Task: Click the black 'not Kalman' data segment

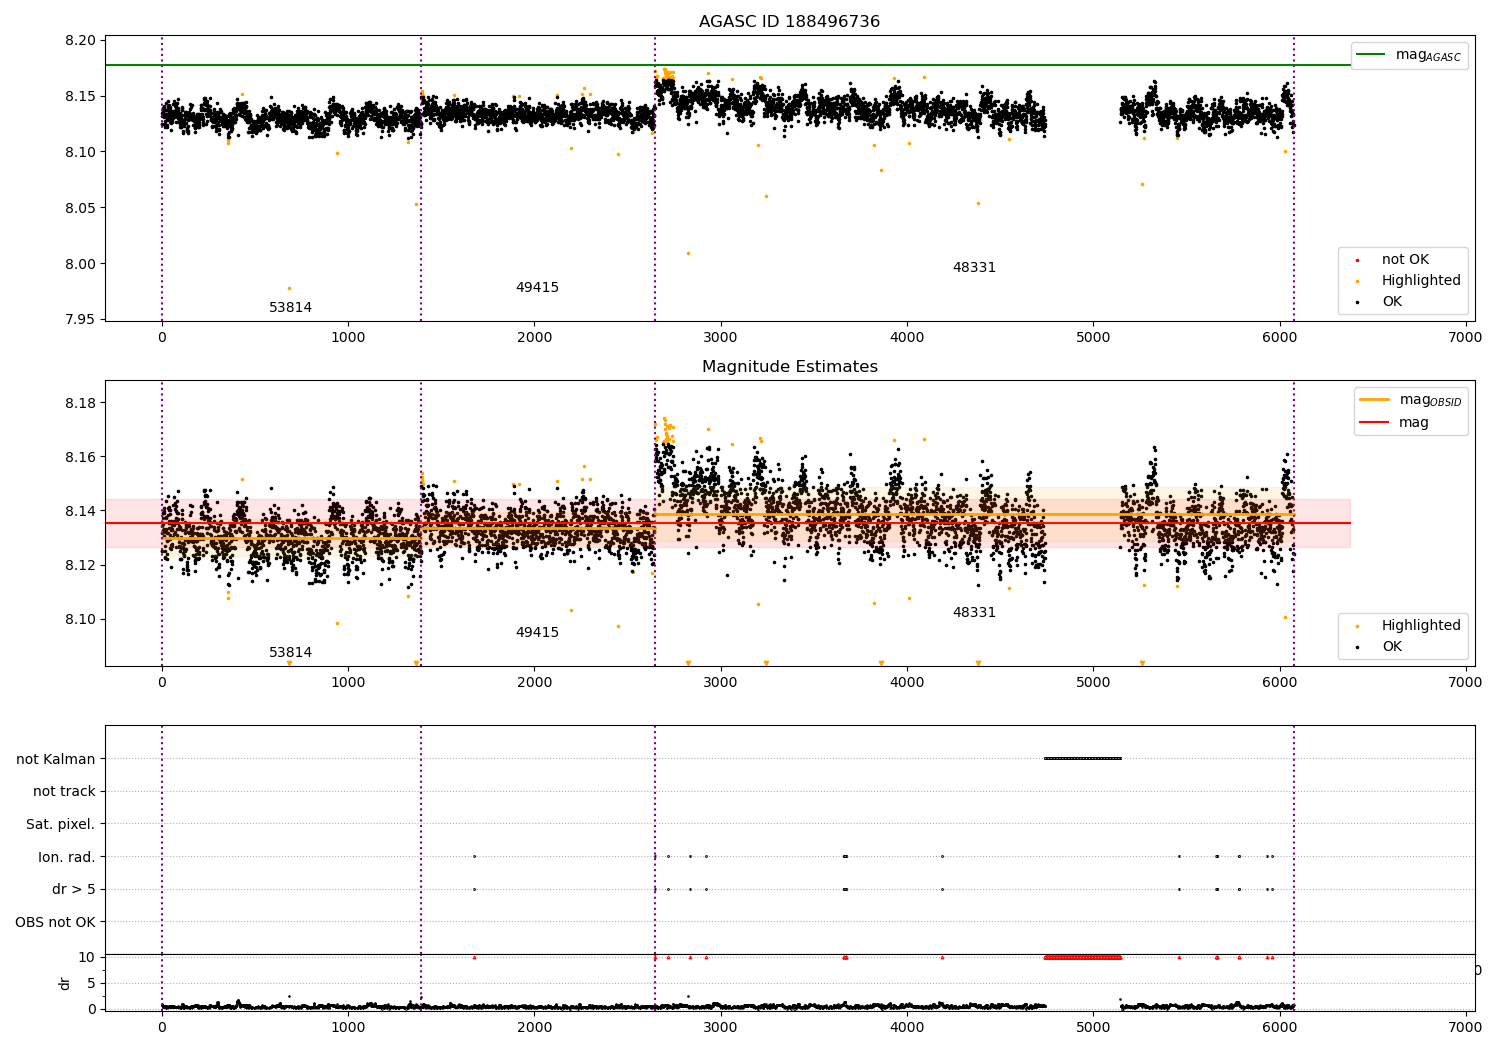Action: [x=1083, y=758]
